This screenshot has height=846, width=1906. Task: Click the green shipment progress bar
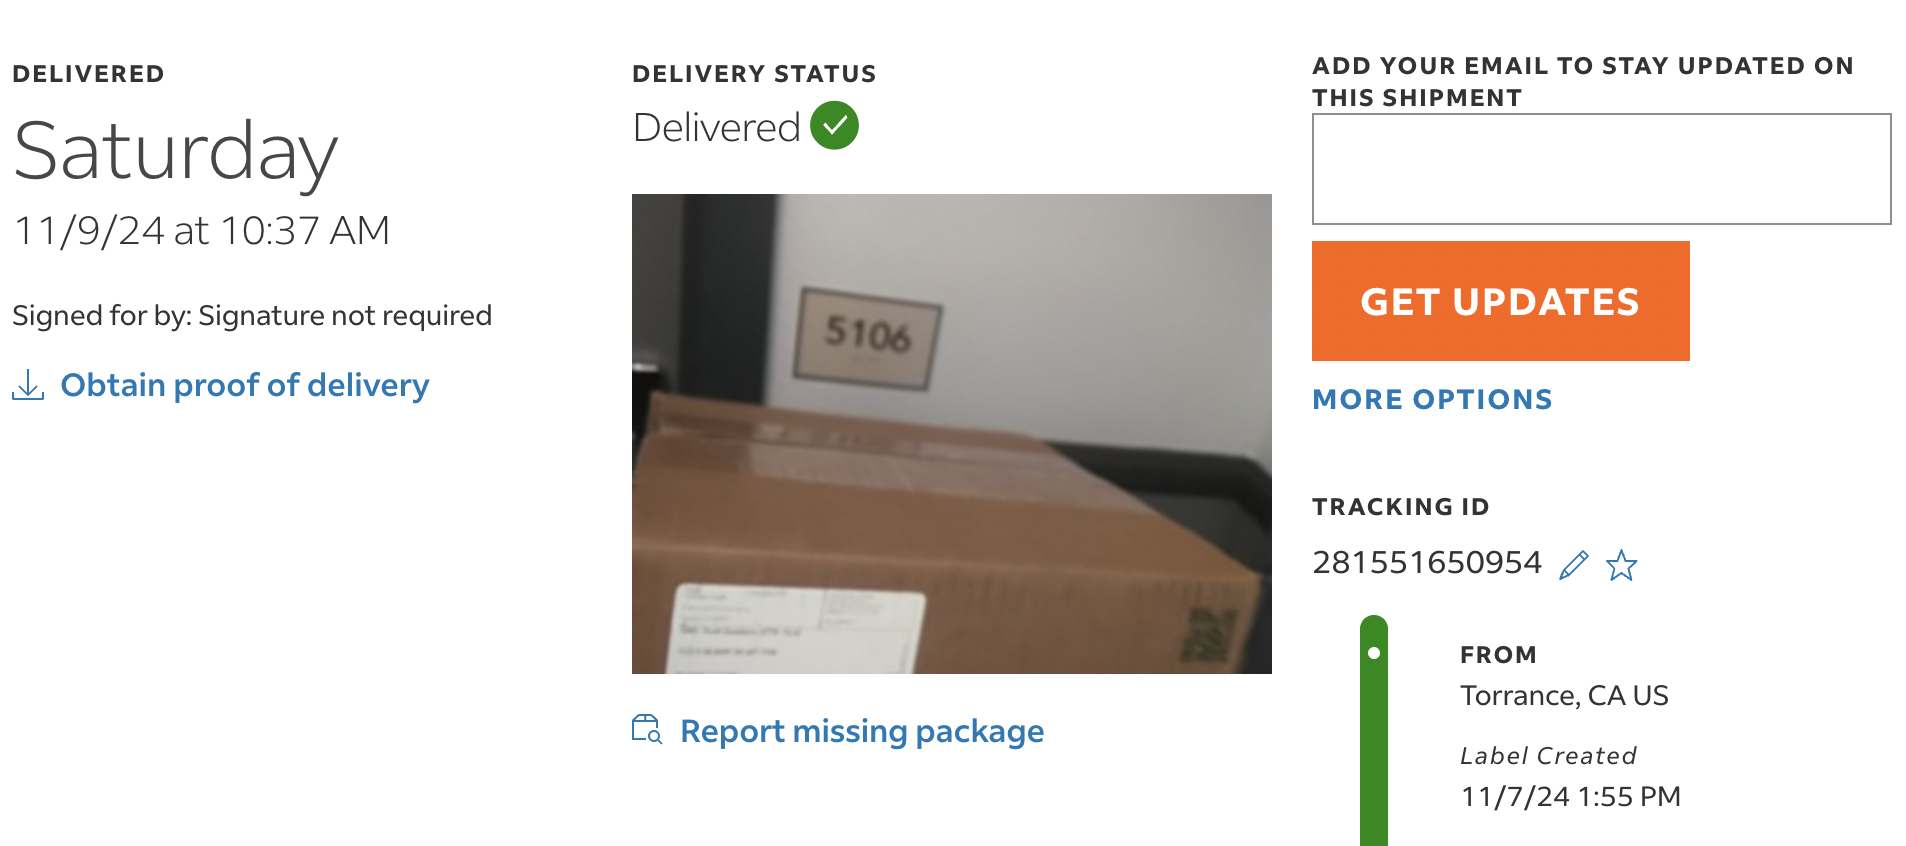tap(1374, 731)
